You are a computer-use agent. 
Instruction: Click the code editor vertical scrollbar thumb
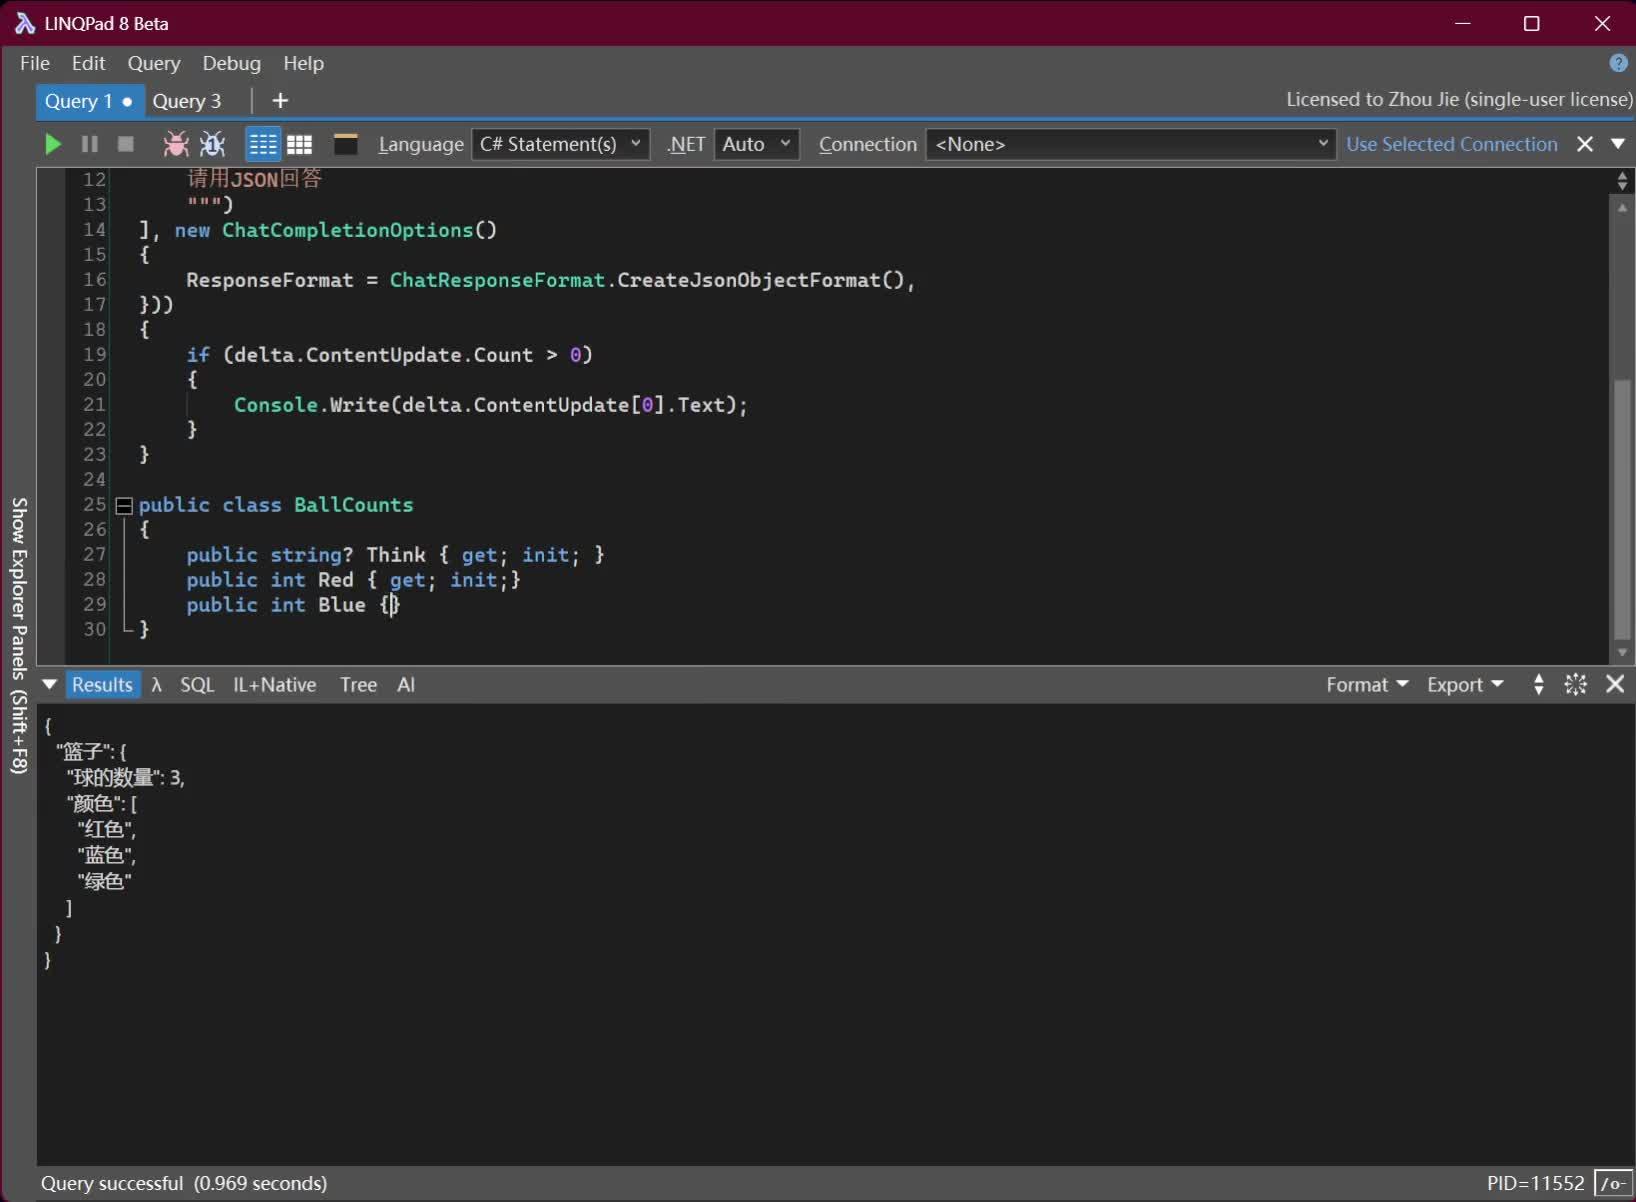(x=1622, y=510)
